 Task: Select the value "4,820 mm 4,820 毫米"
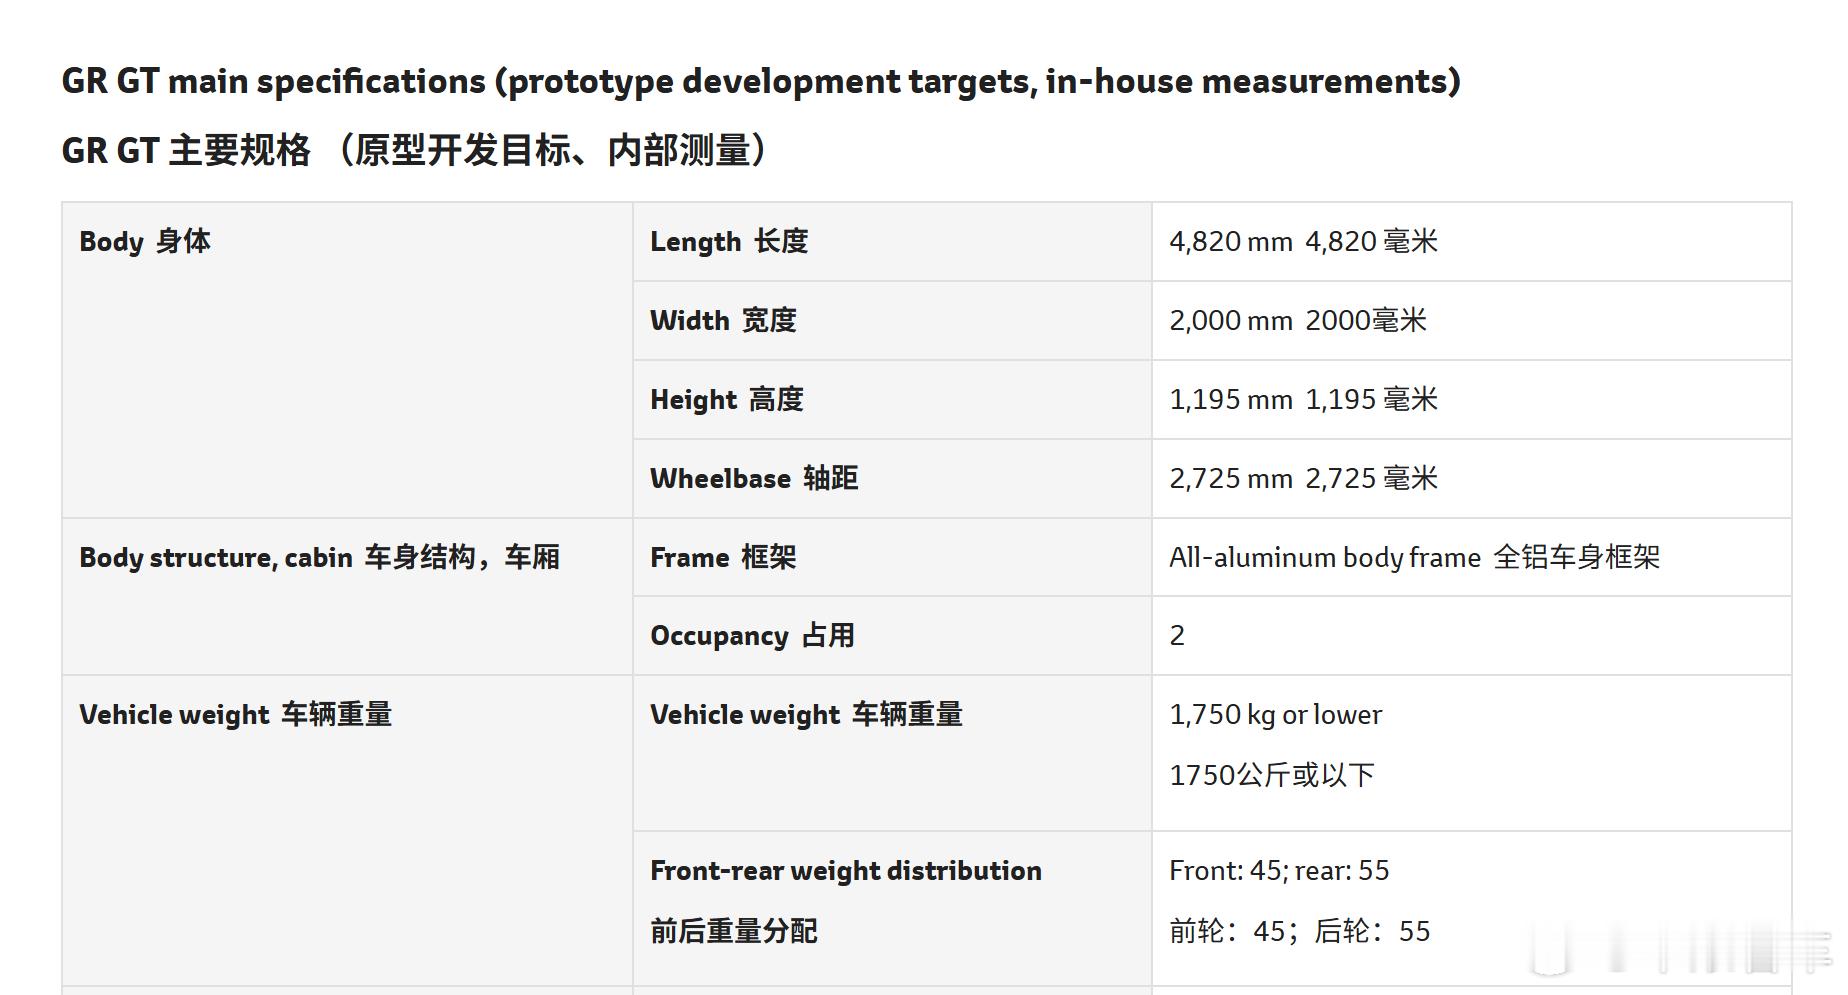(x=1303, y=241)
